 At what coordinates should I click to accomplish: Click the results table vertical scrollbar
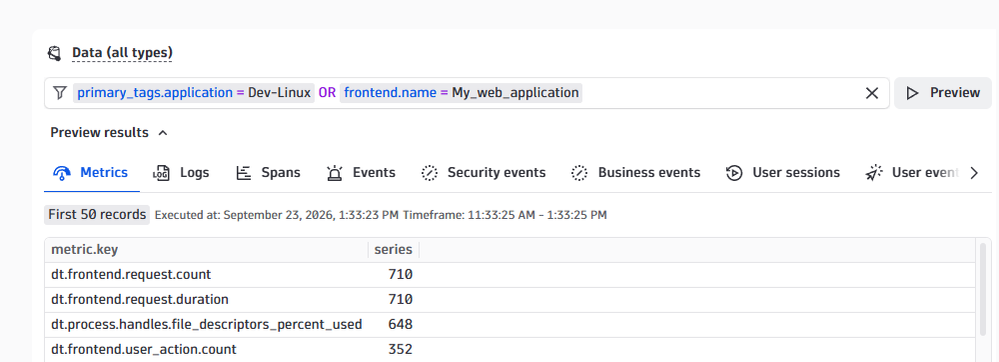click(984, 289)
